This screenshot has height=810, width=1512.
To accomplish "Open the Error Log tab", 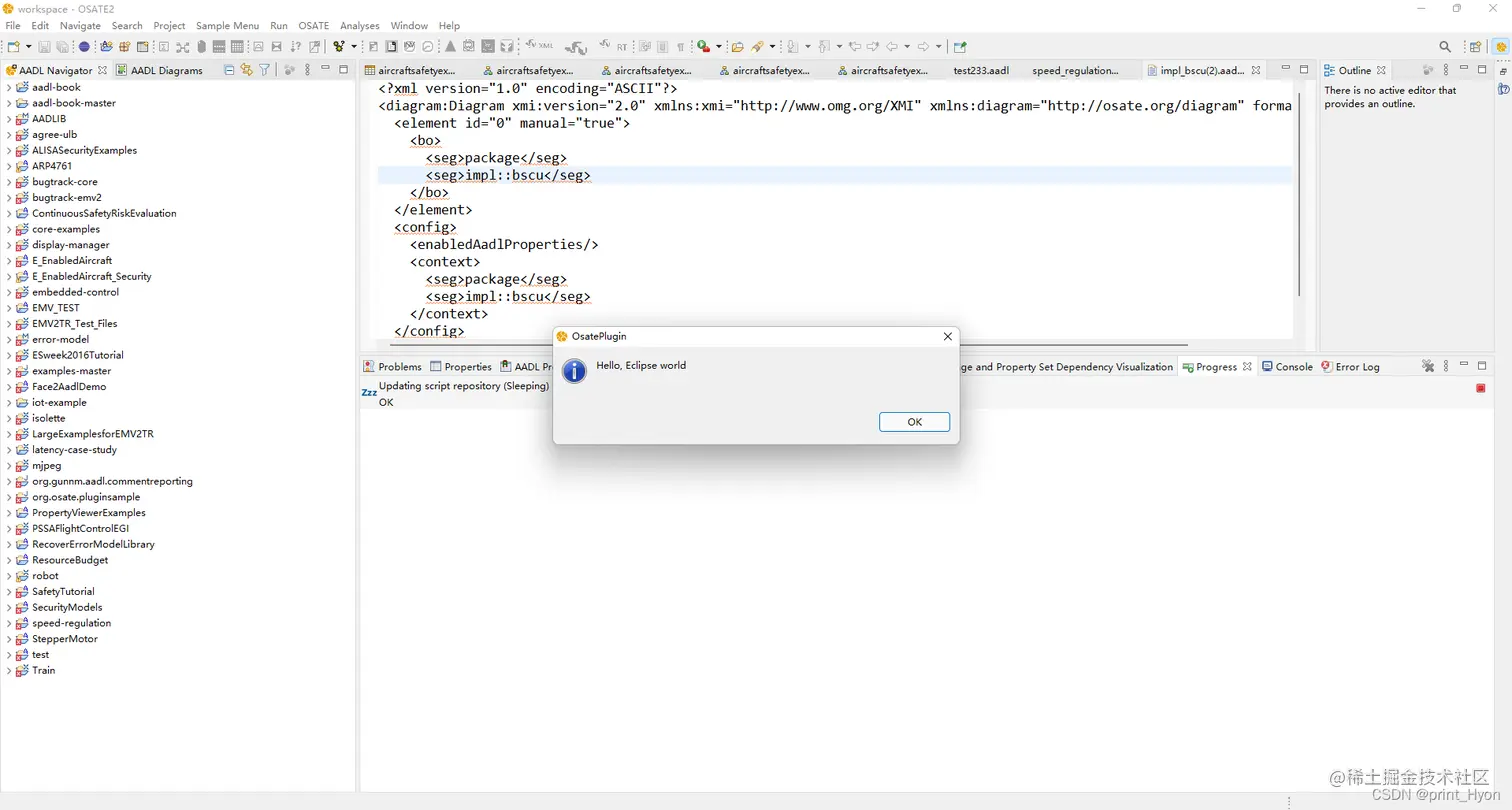I will pos(1350,367).
